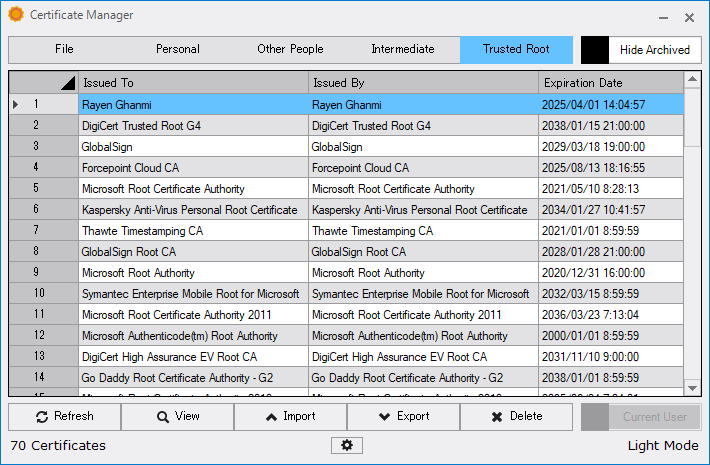The image size is (710, 465).
Task: Sort by the Issued By column header
Action: tap(423, 83)
